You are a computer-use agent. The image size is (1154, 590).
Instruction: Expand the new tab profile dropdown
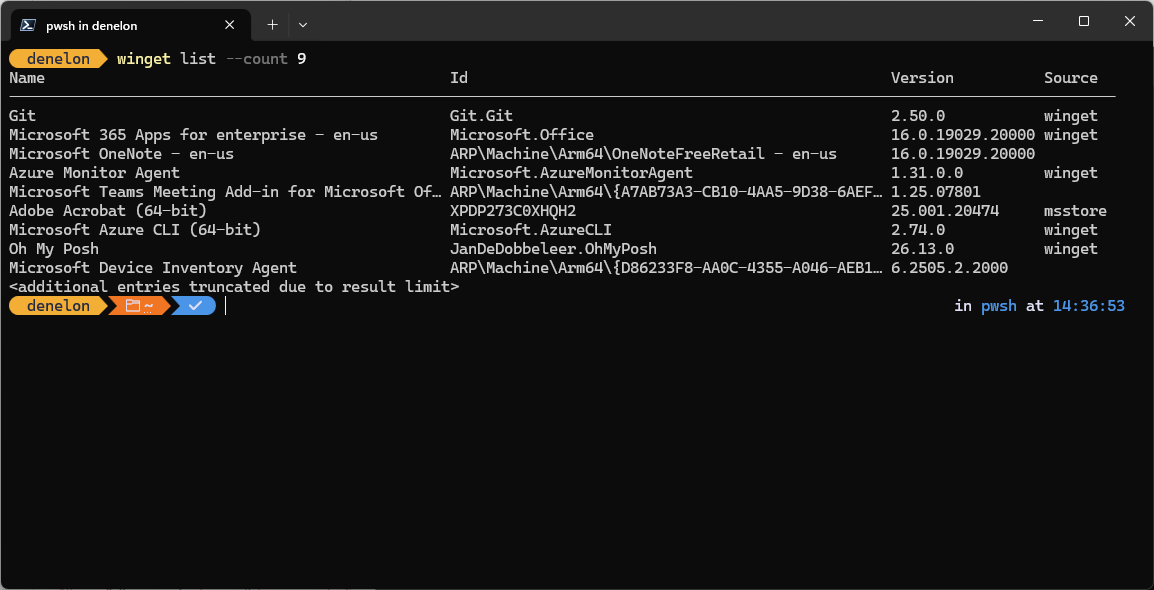tap(302, 25)
